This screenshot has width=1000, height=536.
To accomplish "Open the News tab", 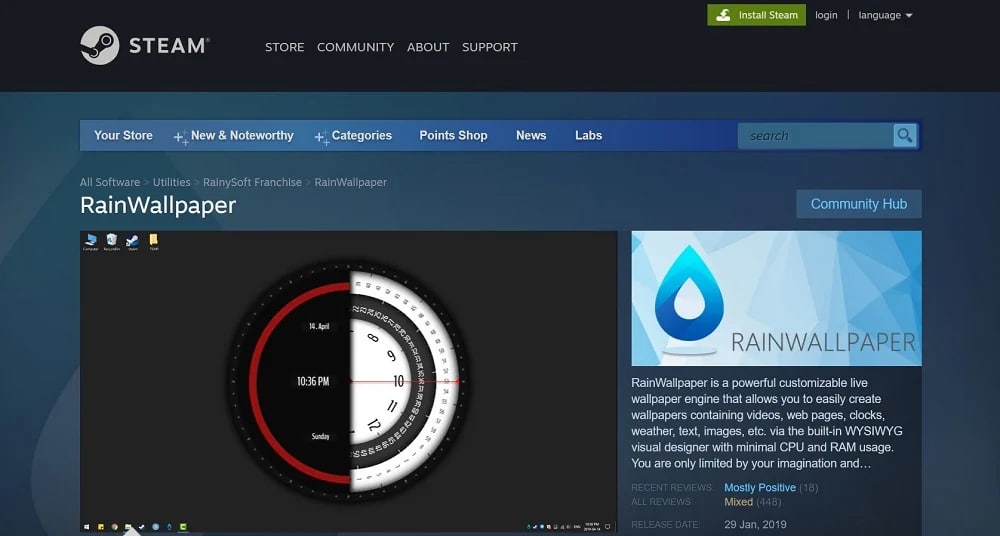I will coord(531,135).
